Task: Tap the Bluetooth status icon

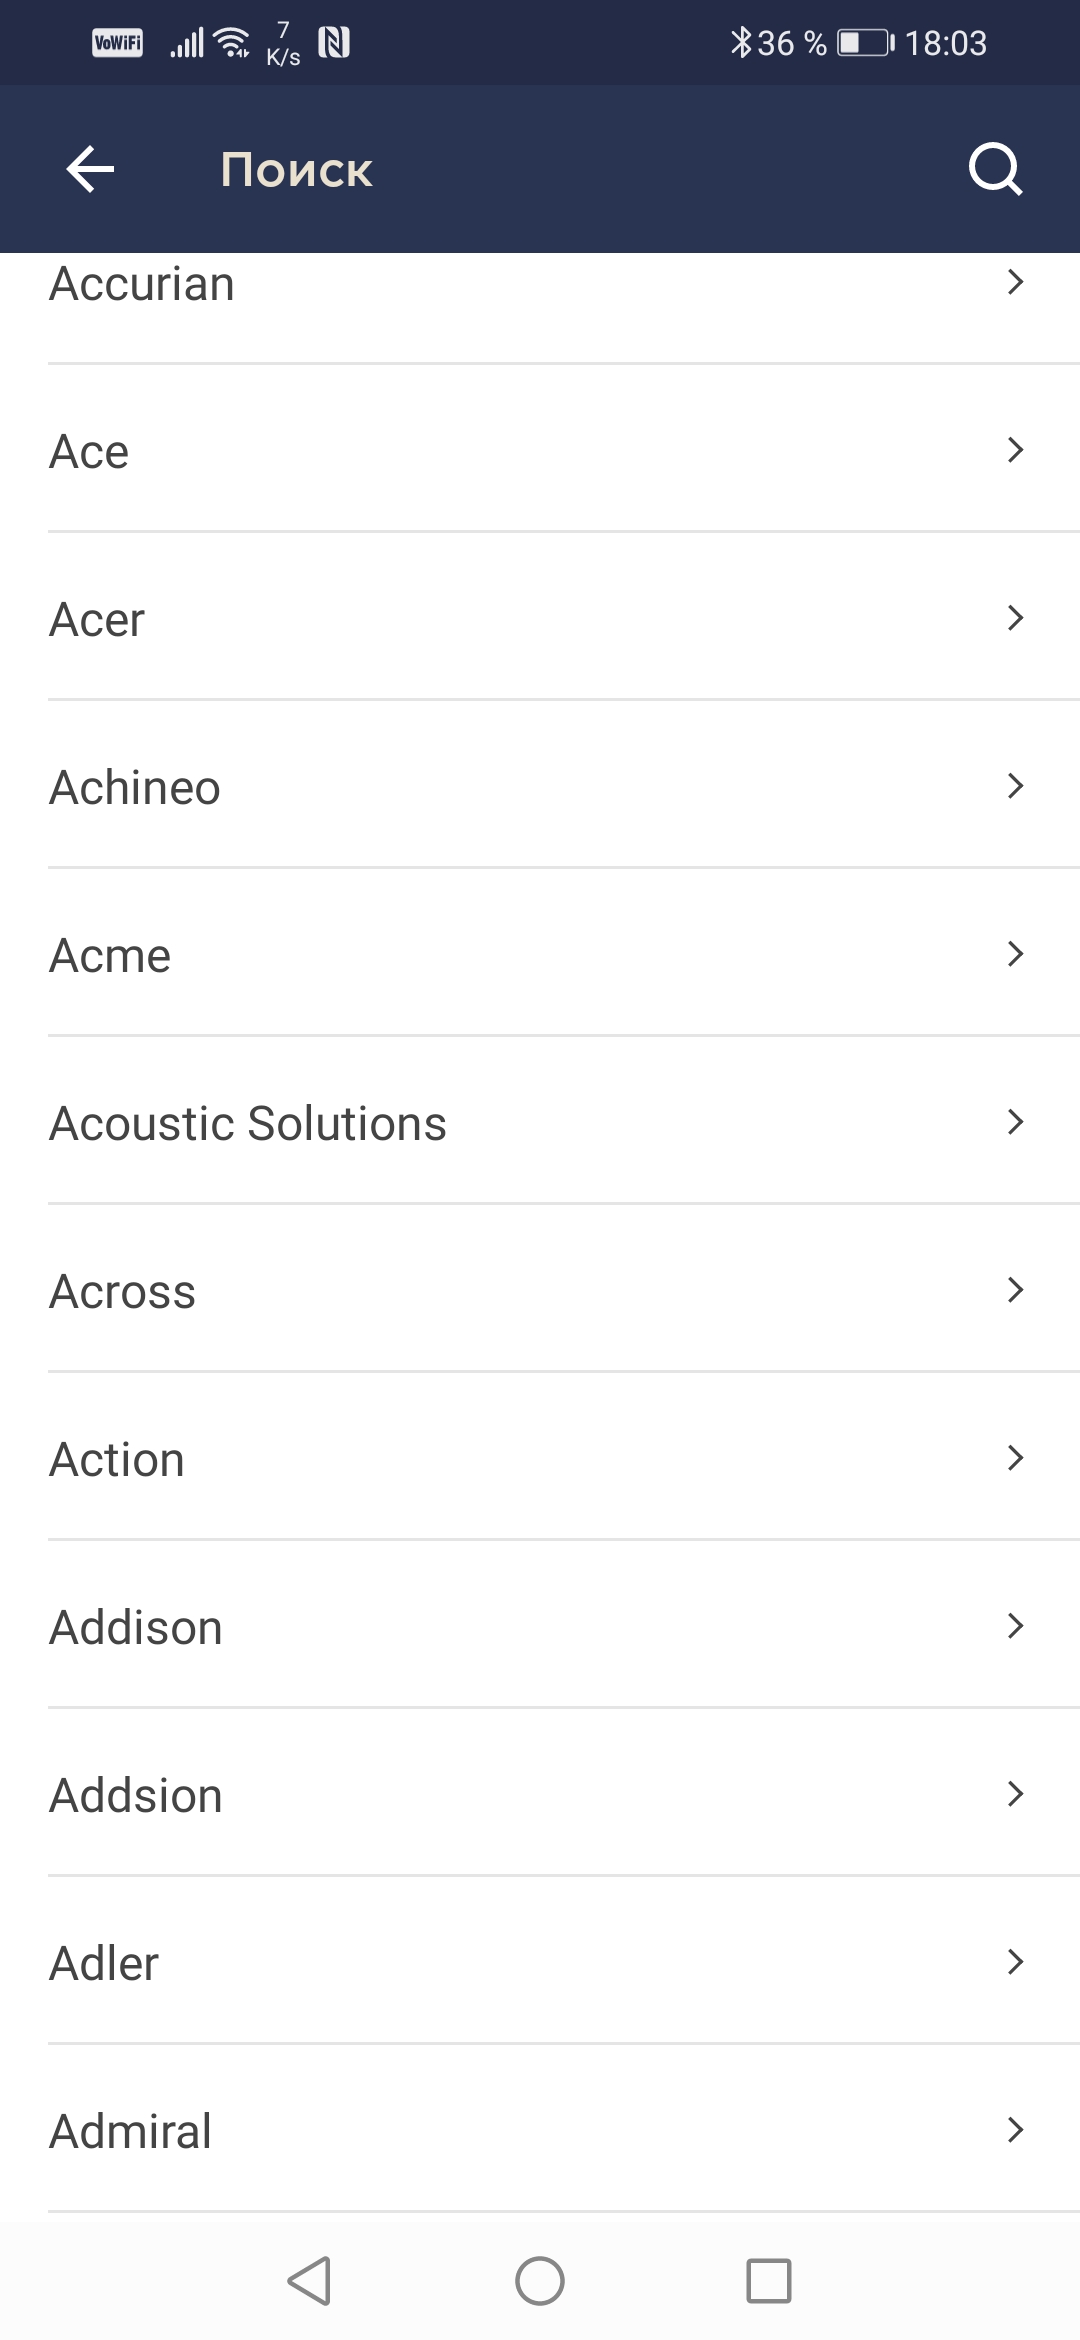Action: (740, 43)
